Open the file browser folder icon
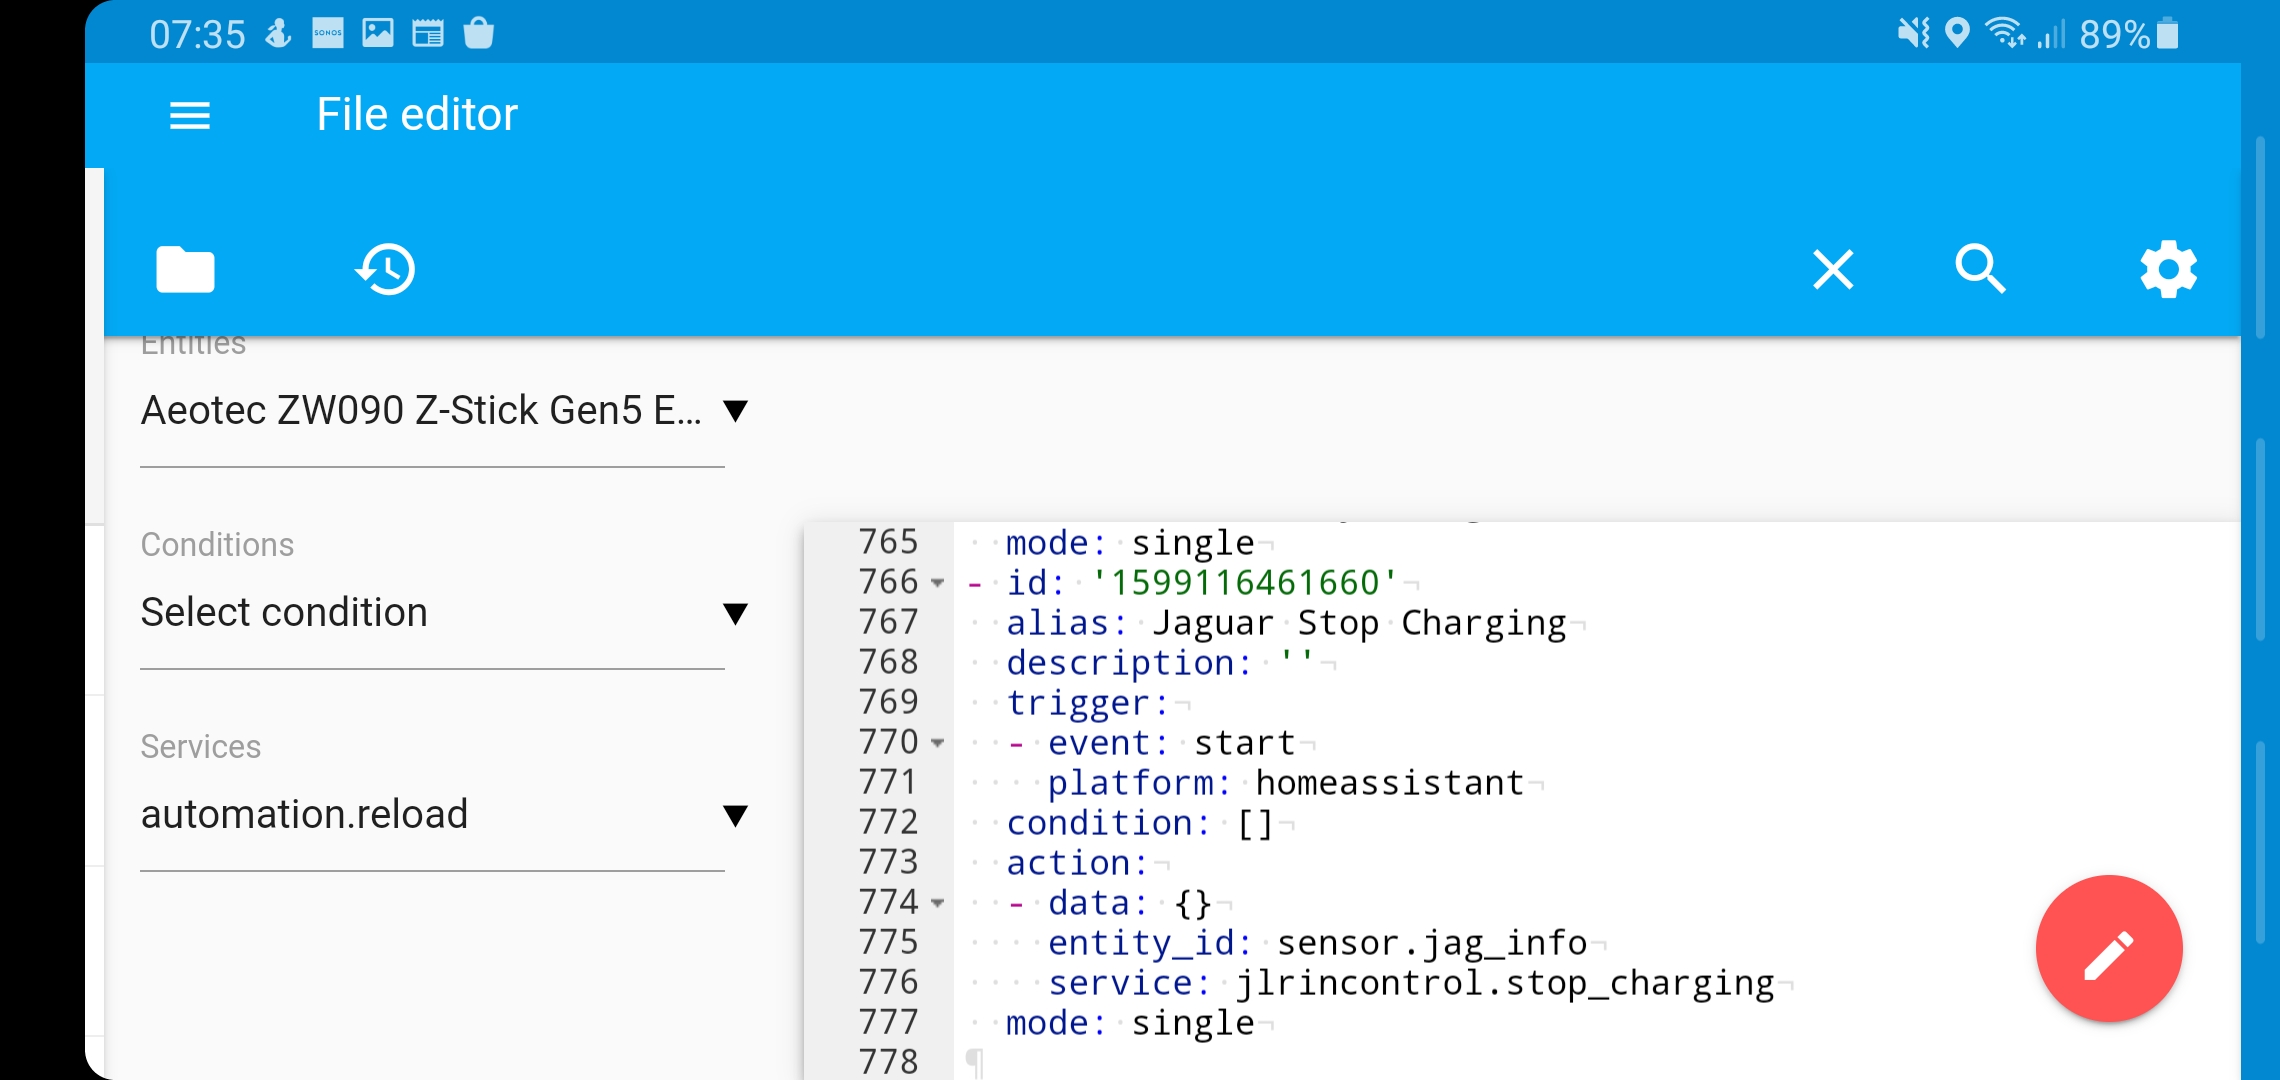This screenshot has height=1080, width=2280. (185, 269)
